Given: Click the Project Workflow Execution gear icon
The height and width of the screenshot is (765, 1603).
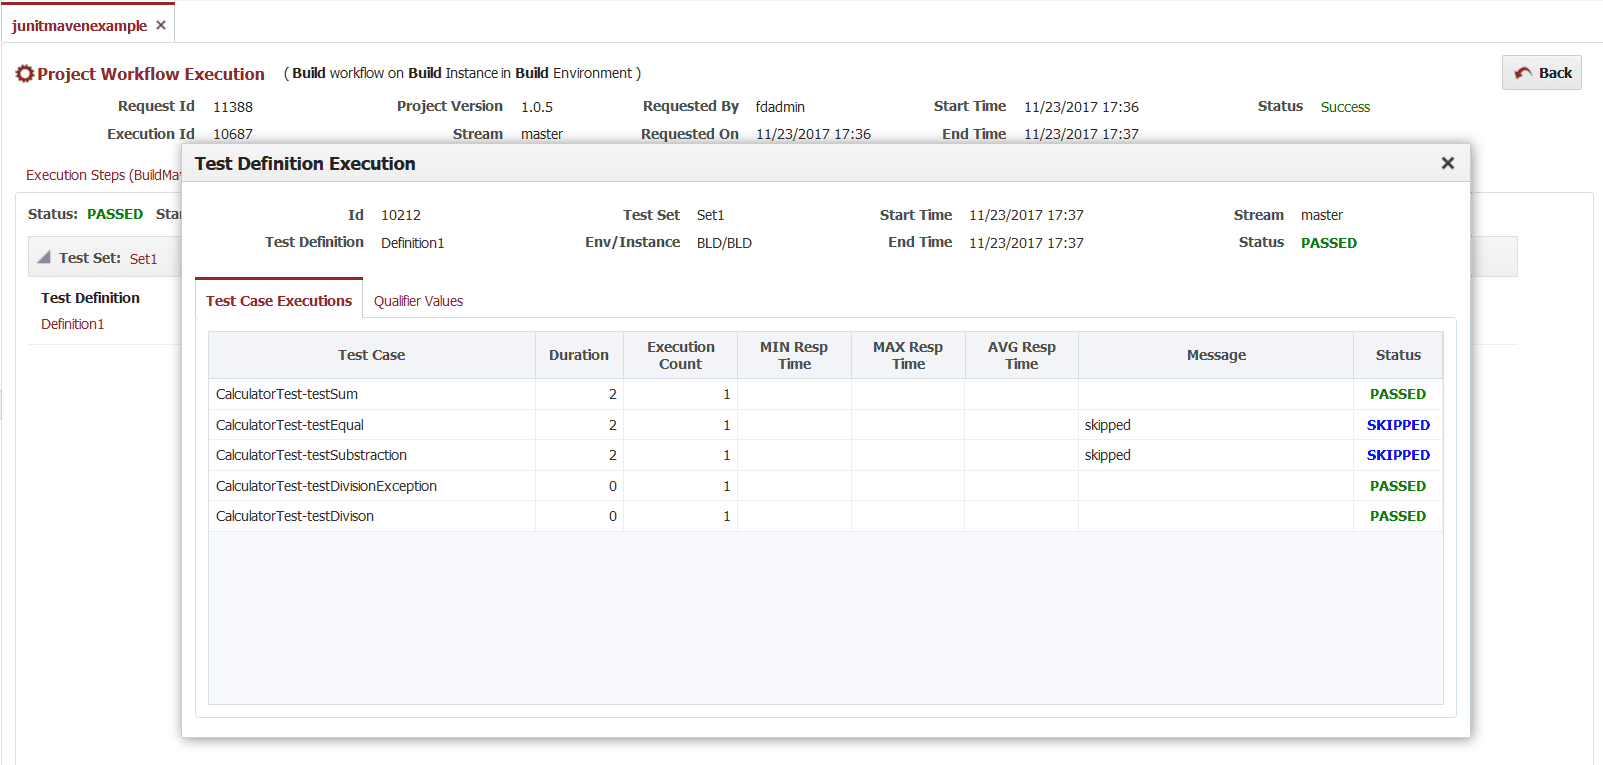Looking at the screenshot, I should coord(25,73).
